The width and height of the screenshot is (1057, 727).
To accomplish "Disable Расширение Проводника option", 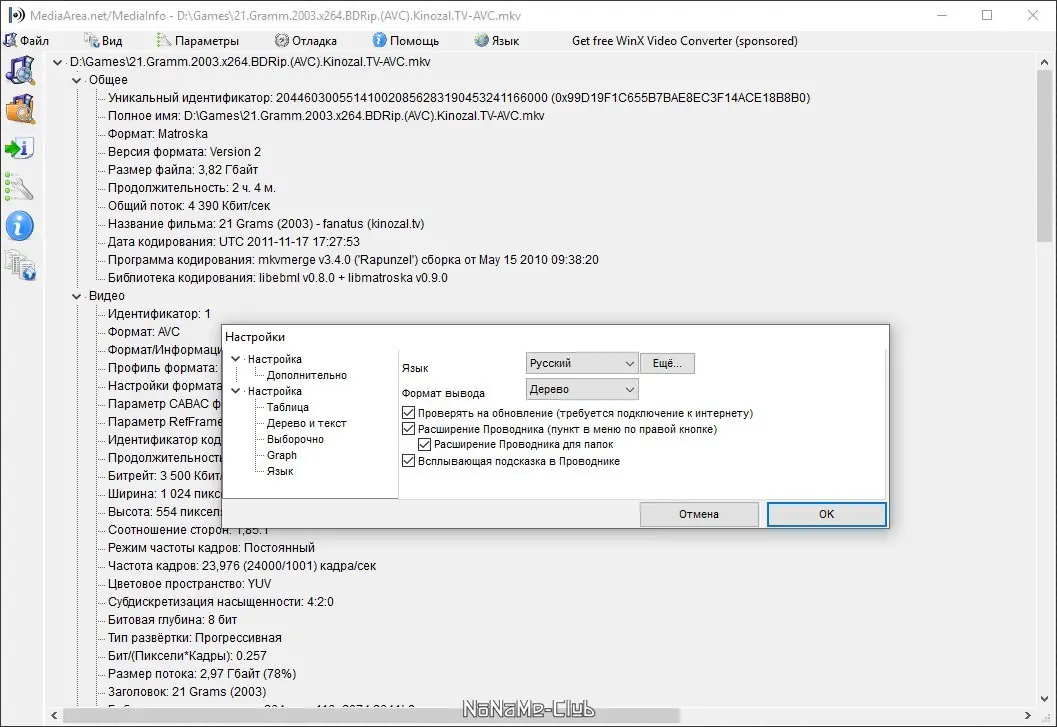I will click(408, 428).
